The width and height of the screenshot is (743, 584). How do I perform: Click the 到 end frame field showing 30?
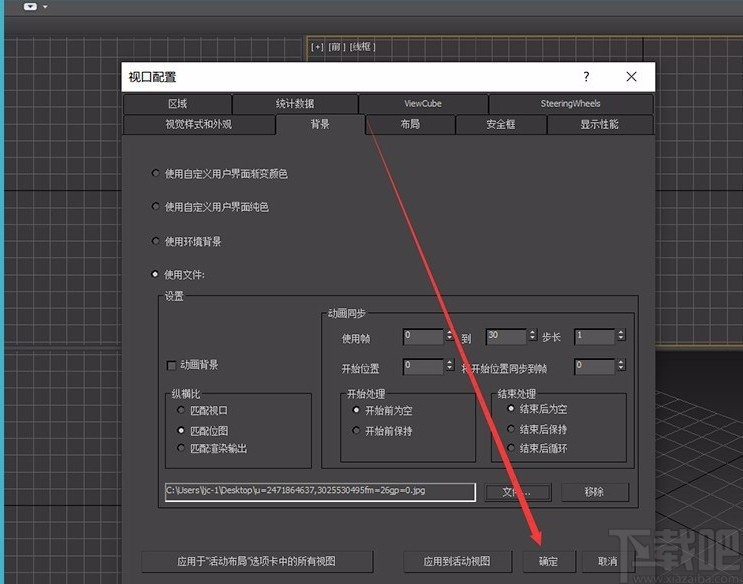tap(506, 336)
